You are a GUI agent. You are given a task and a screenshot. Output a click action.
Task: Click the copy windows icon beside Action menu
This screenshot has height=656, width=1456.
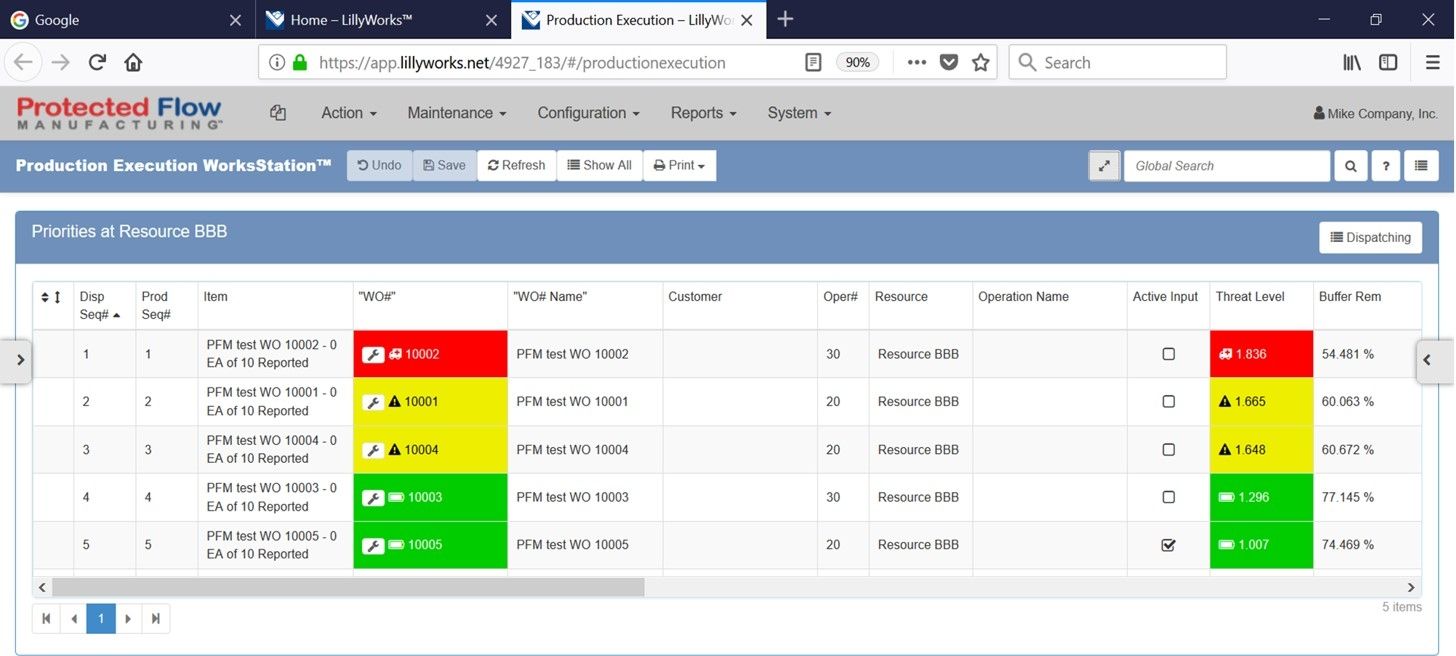[x=278, y=113]
